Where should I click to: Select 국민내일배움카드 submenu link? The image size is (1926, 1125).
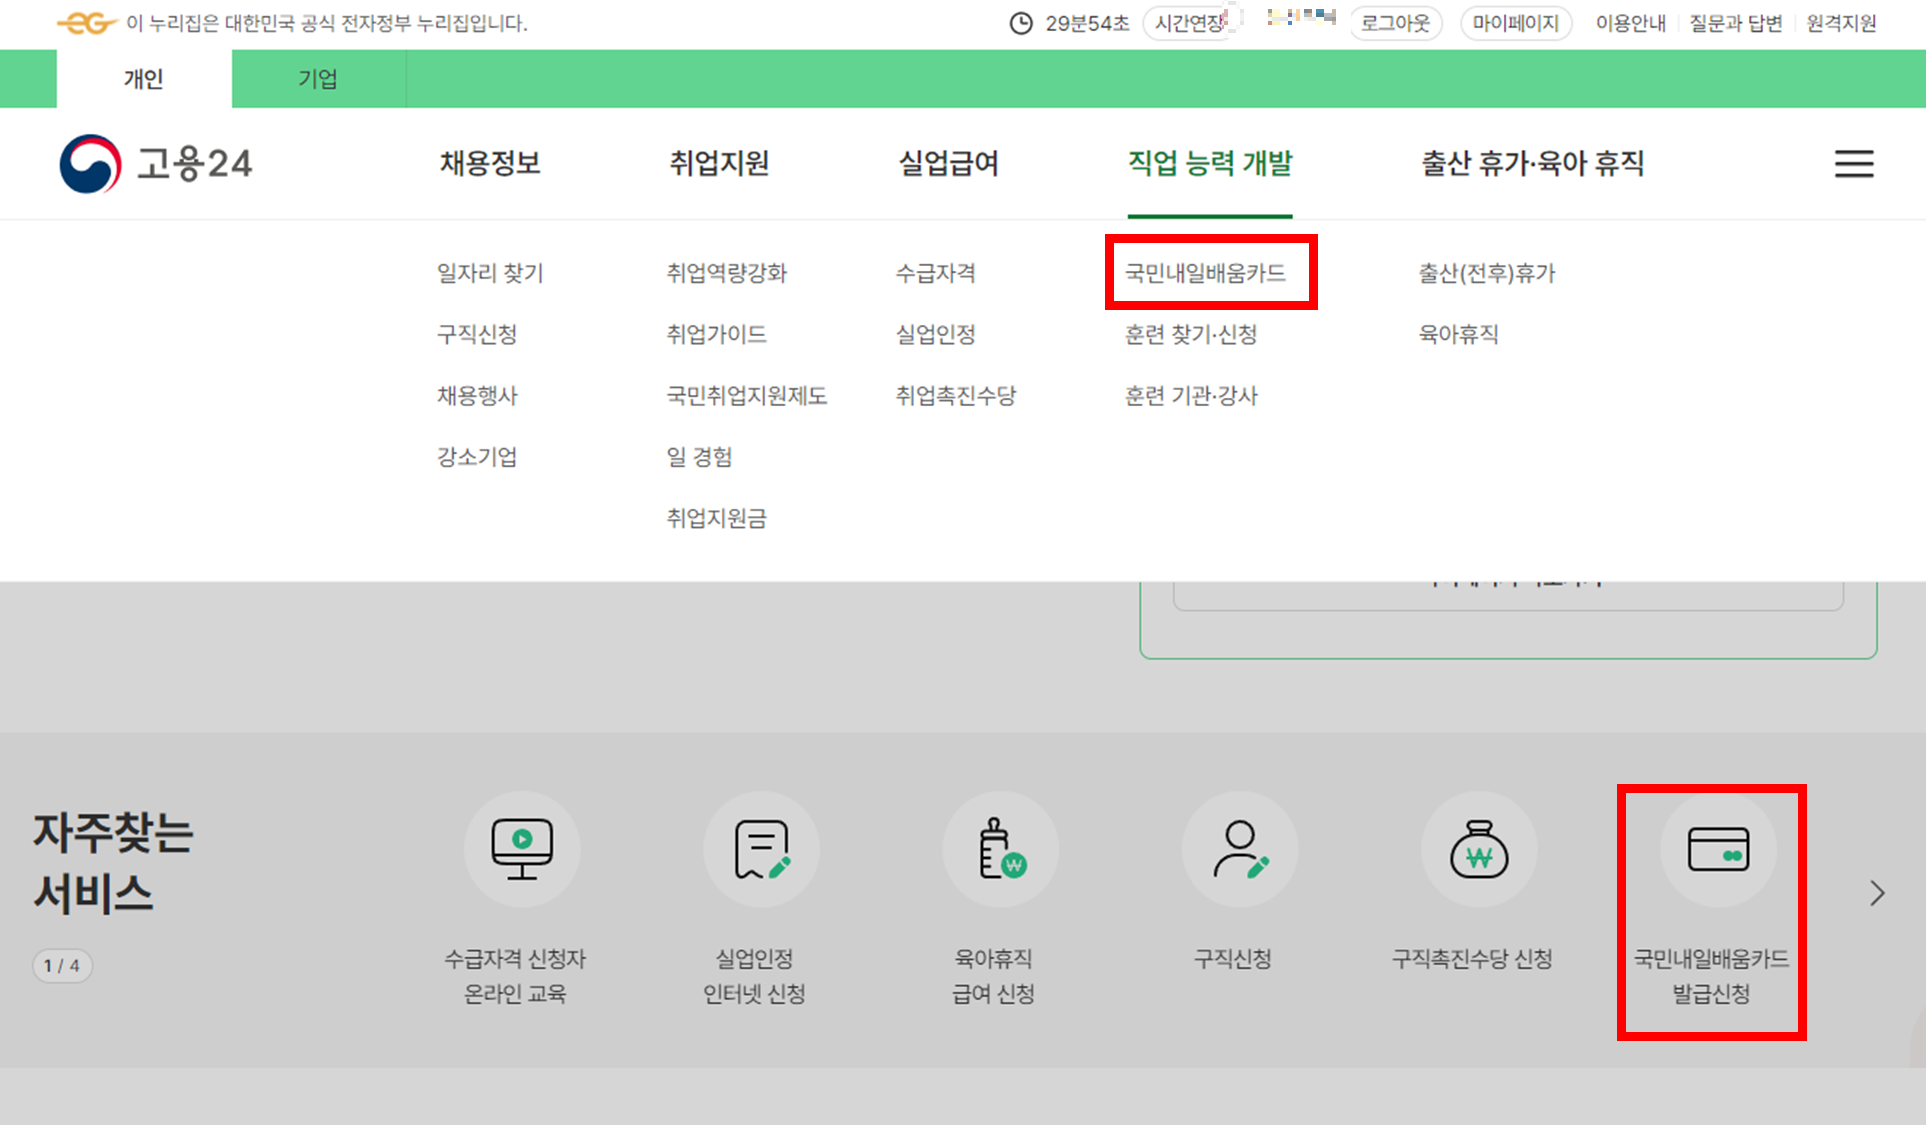(1205, 273)
